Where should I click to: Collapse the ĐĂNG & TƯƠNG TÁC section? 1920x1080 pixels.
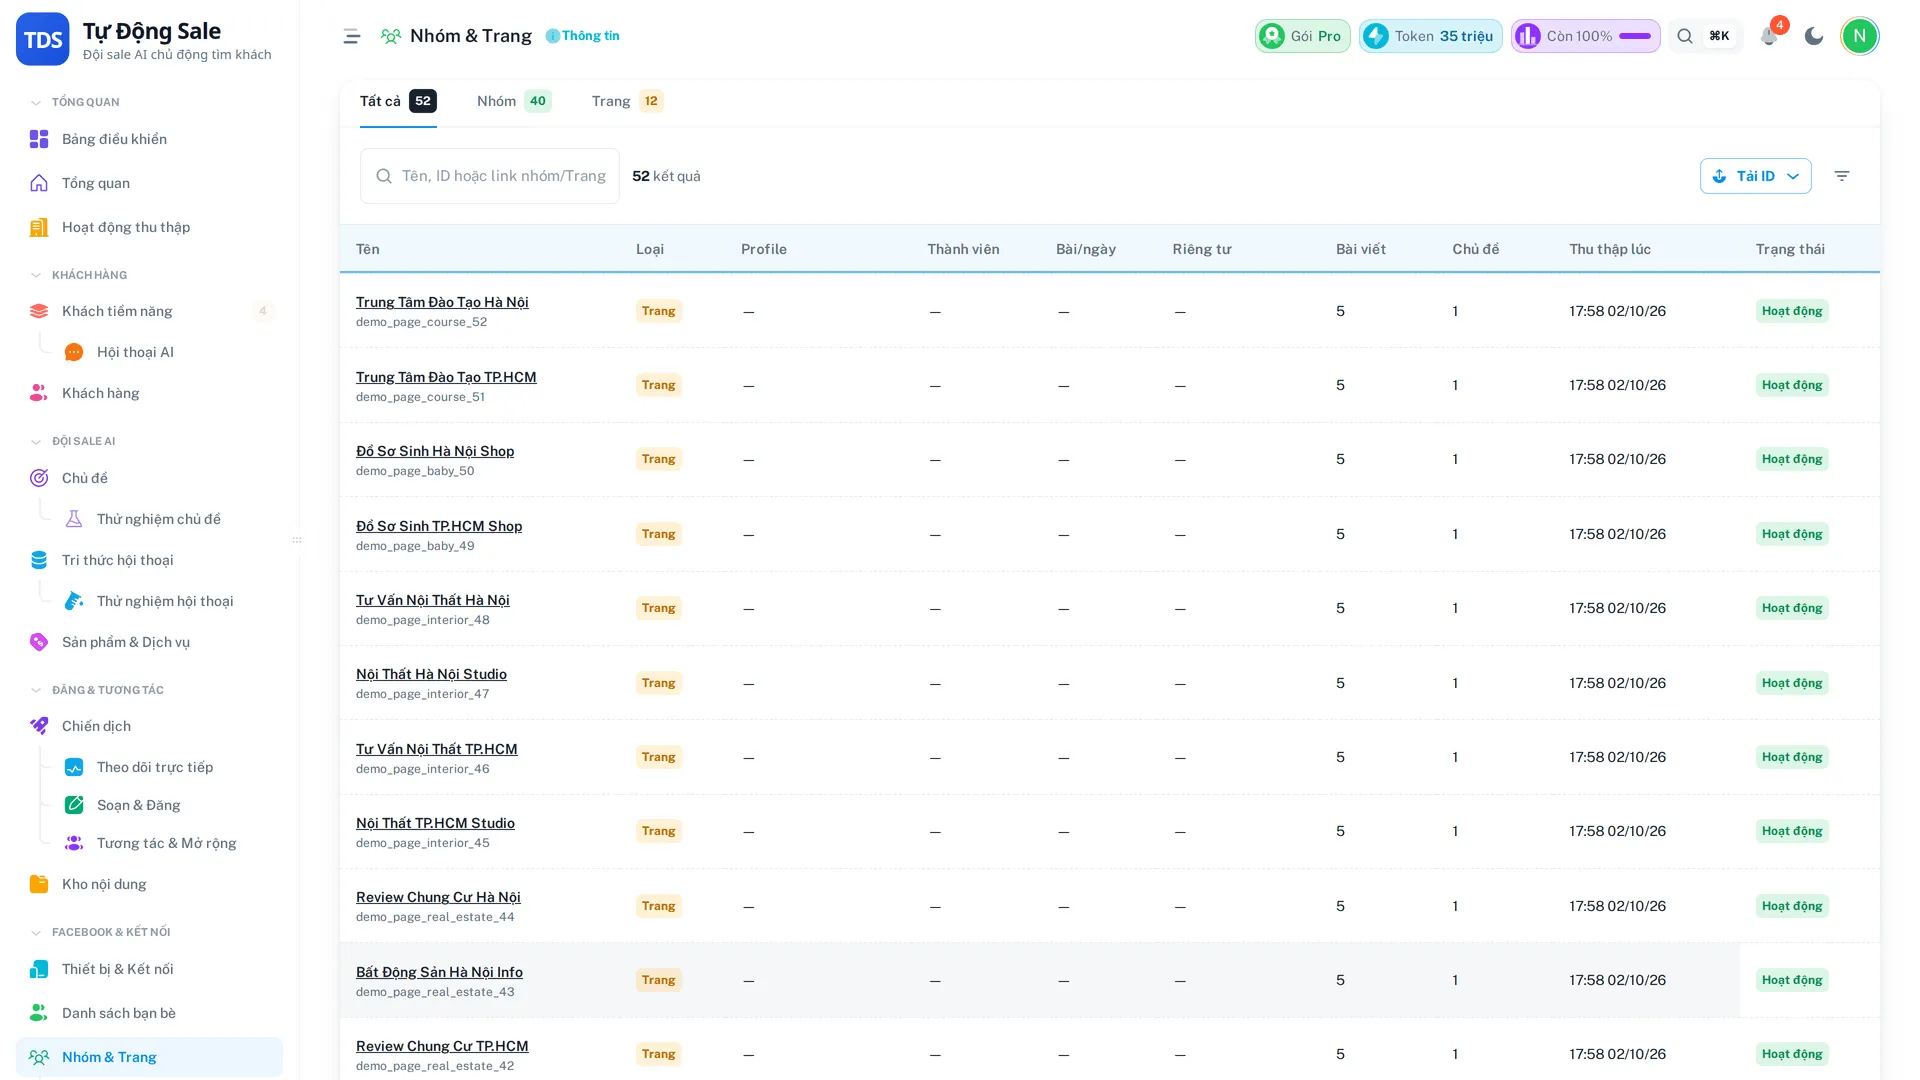coord(97,690)
